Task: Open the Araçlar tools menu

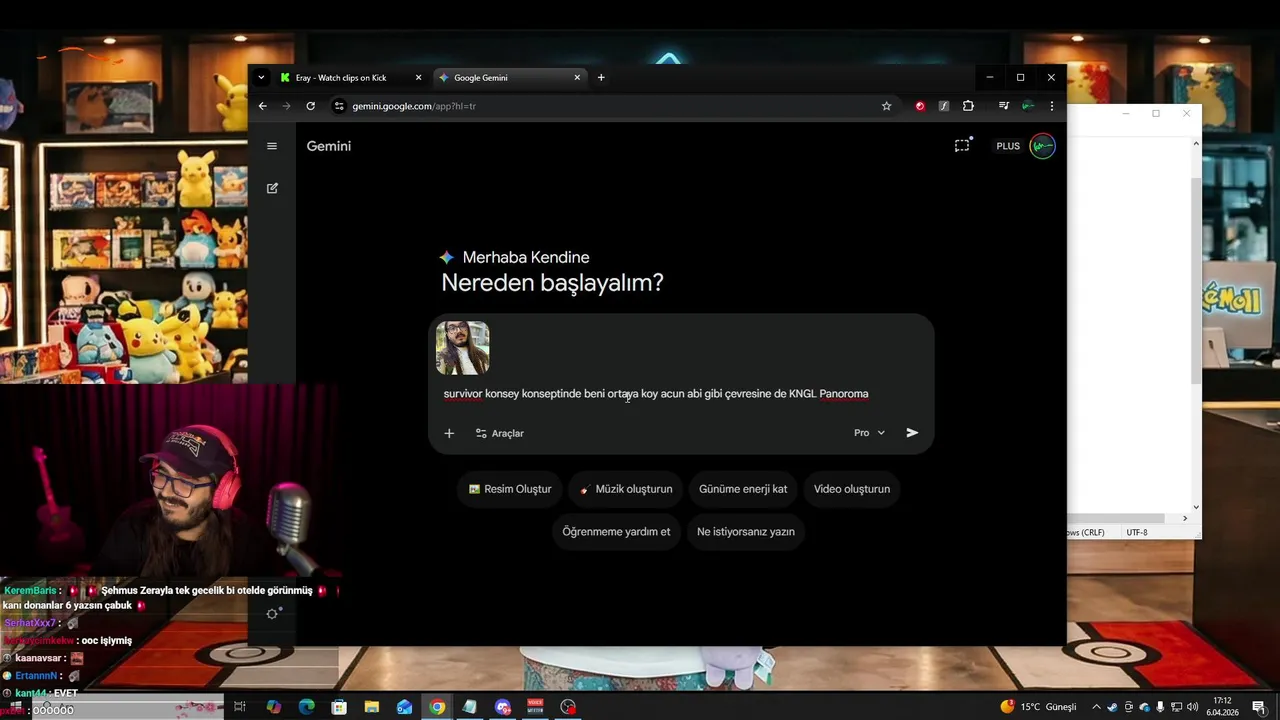Action: 500,433
